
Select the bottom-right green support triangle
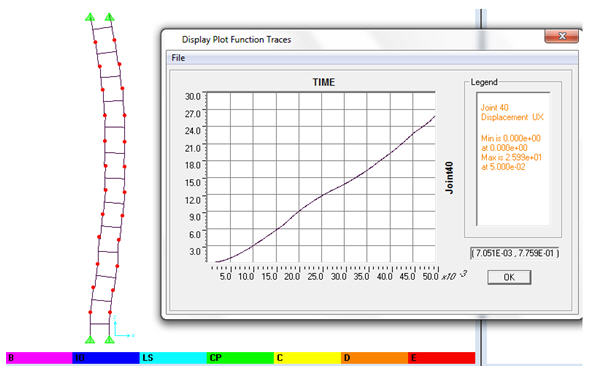[109, 339]
